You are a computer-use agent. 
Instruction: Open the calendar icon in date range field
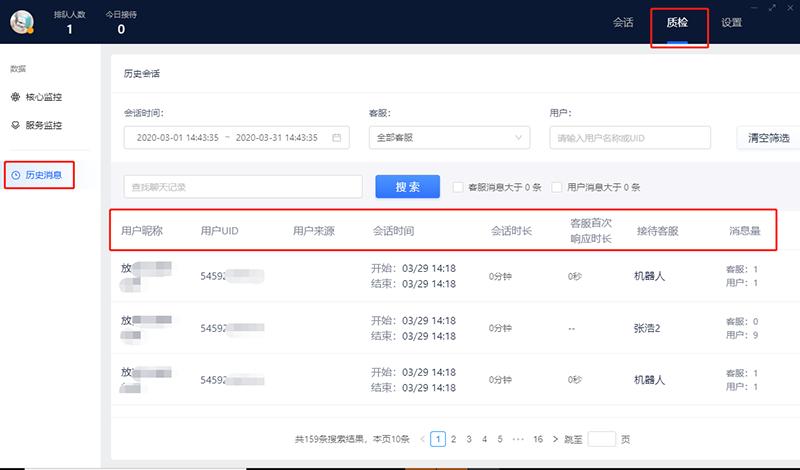[x=336, y=137]
